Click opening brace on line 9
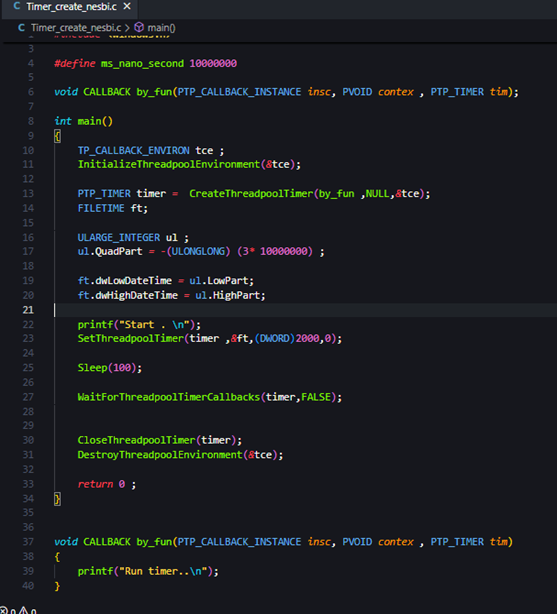557x614 pixels. pos(57,136)
